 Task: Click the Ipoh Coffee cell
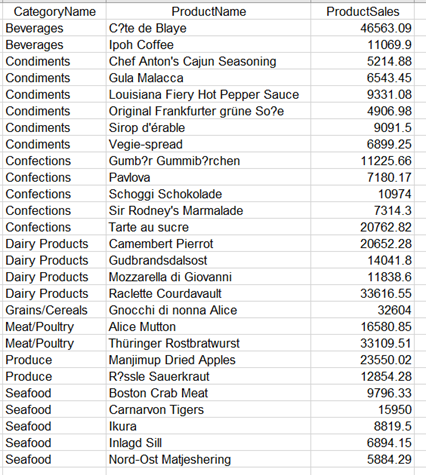point(208,45)
